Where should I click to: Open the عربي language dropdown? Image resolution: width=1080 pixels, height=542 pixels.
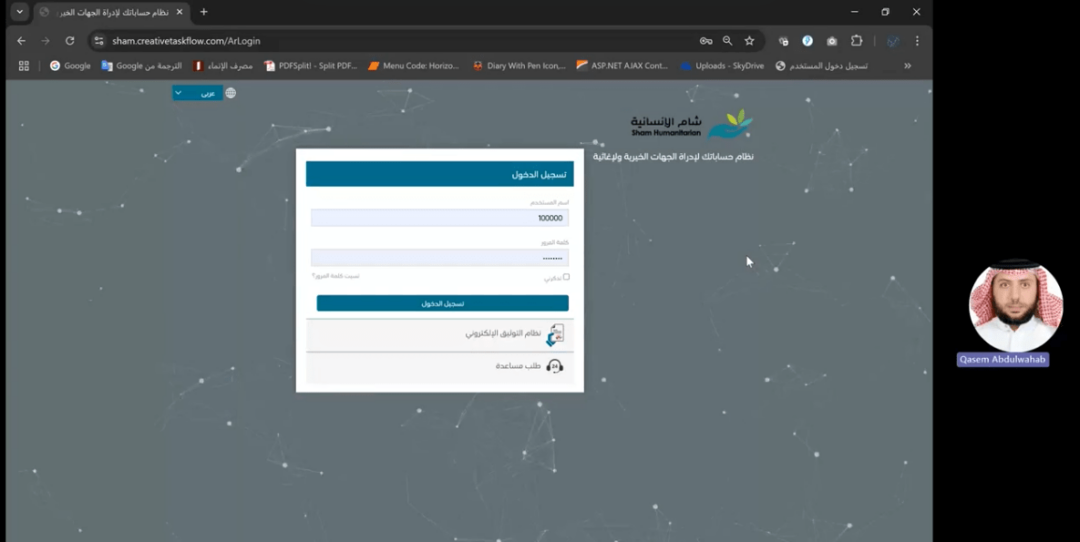coord(198,93)
